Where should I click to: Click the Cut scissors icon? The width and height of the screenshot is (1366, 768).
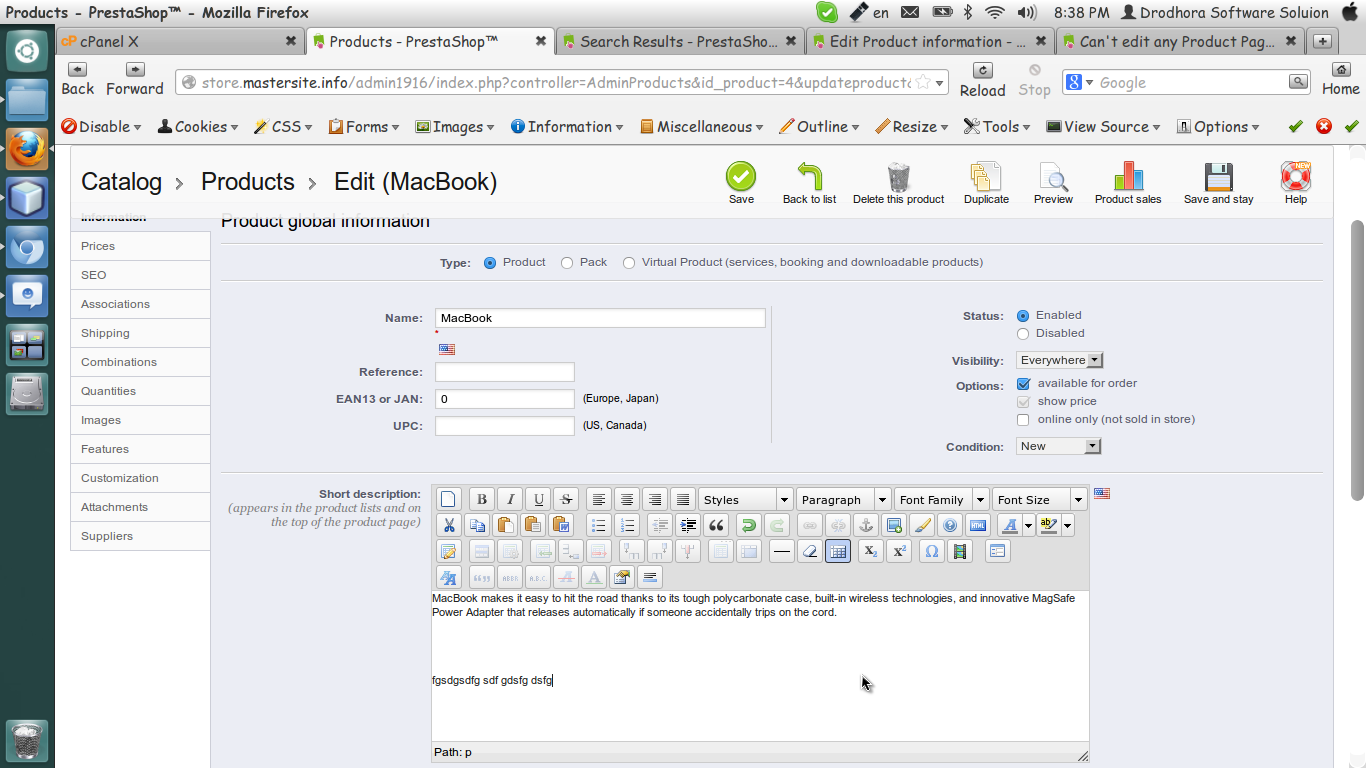[x=449, y=525]
